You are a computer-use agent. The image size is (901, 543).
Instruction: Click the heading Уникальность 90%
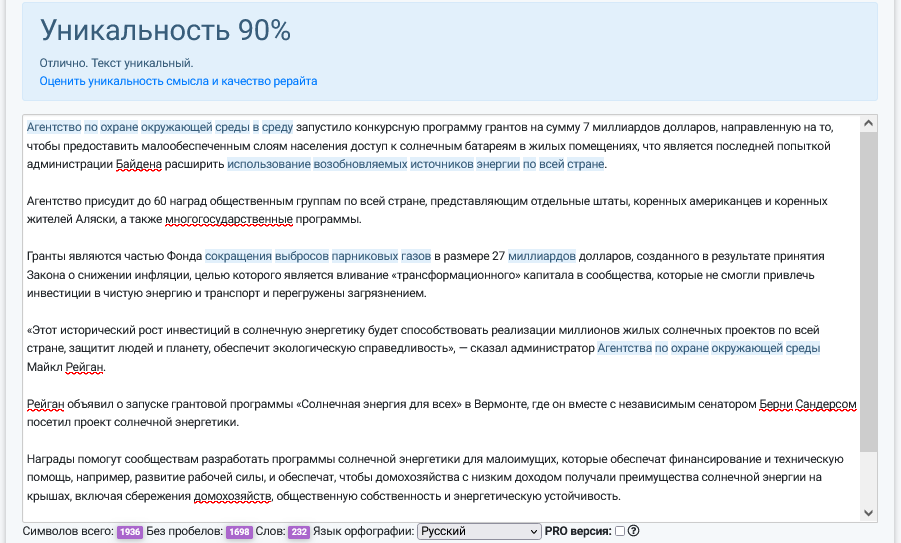click(x=165, y=30)
